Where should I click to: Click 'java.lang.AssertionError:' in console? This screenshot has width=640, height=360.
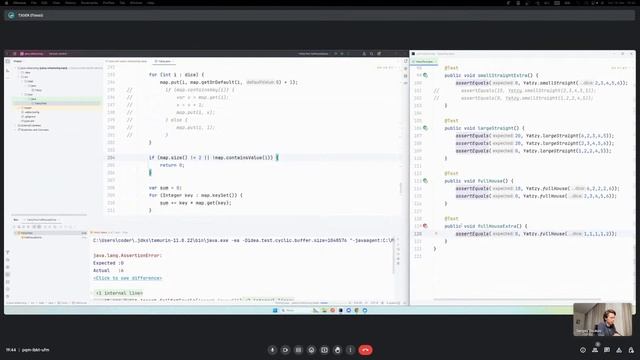click(x=127, y=256)
